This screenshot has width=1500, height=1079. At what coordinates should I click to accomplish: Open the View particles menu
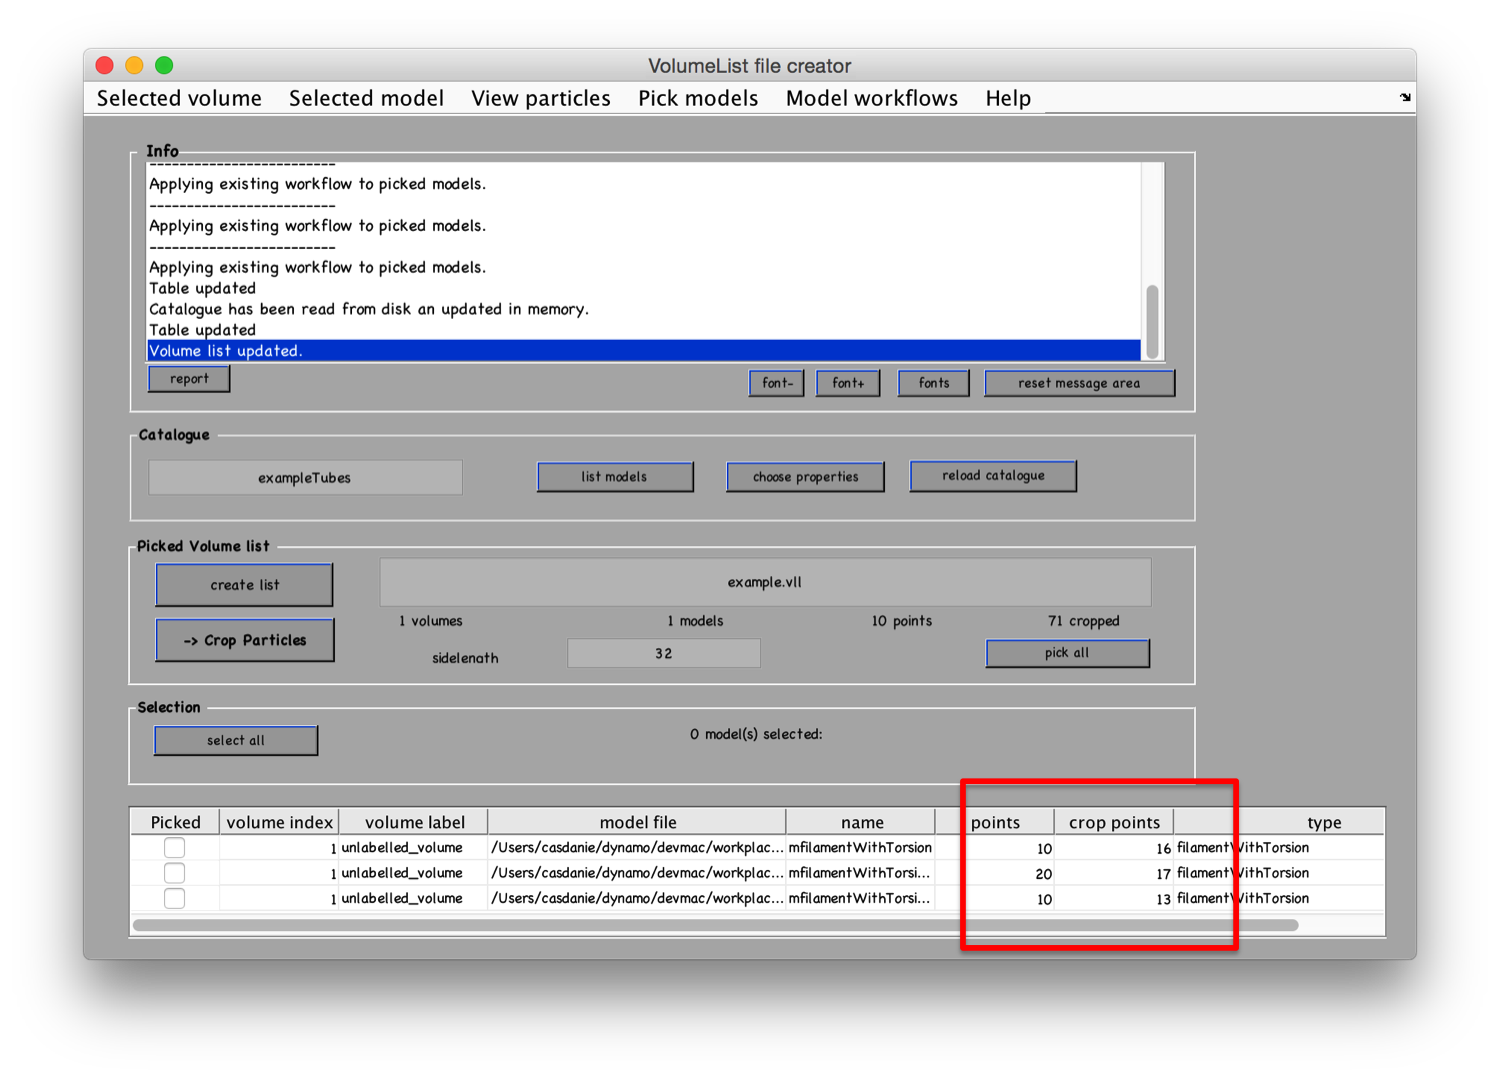click(541, 98)
